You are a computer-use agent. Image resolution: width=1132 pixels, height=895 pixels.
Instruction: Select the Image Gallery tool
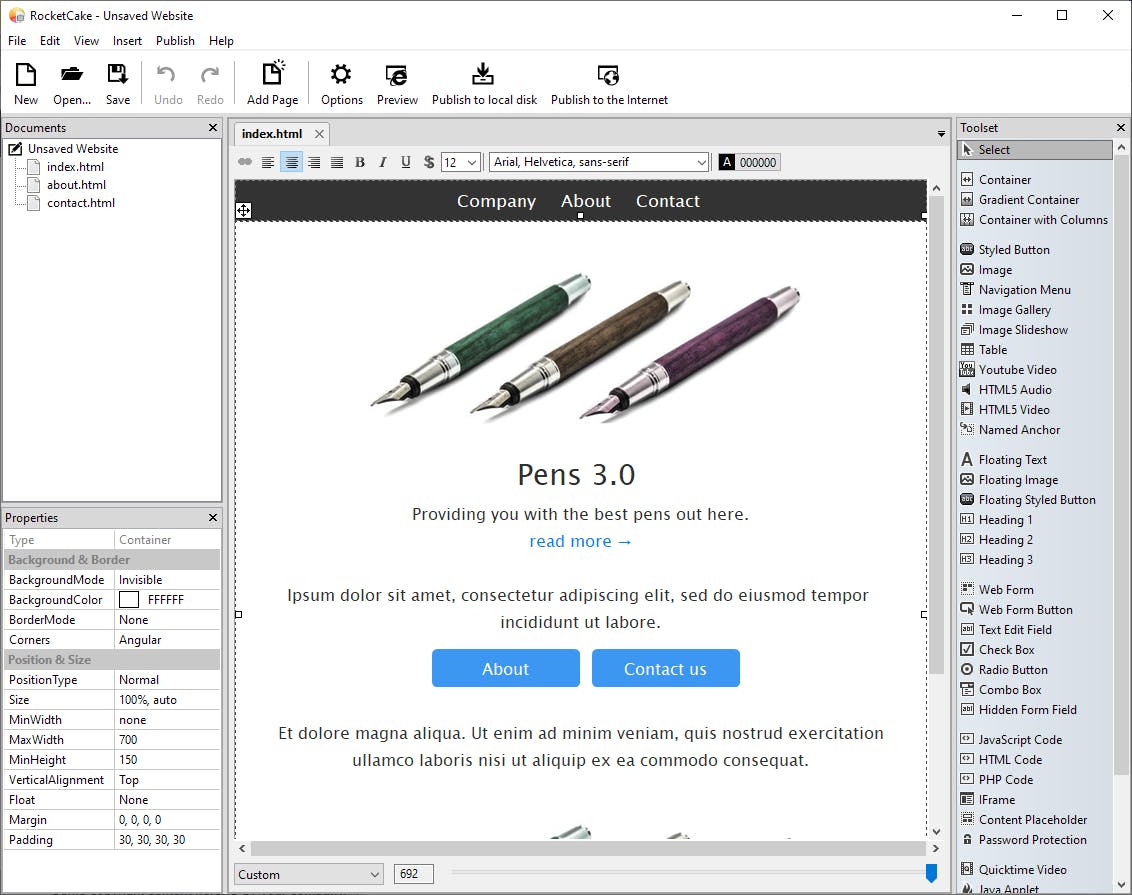point(1014,310)
